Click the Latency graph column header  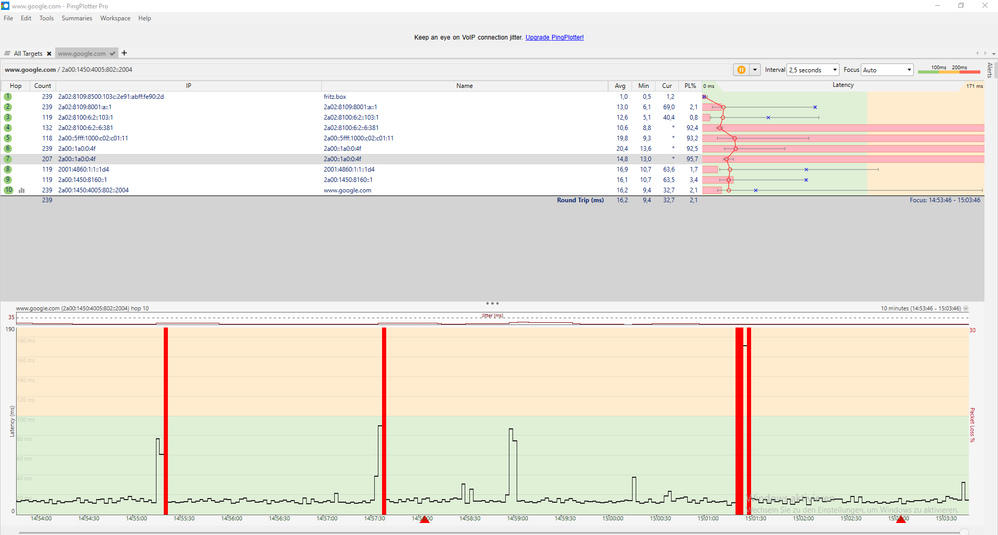click(843, 85)
